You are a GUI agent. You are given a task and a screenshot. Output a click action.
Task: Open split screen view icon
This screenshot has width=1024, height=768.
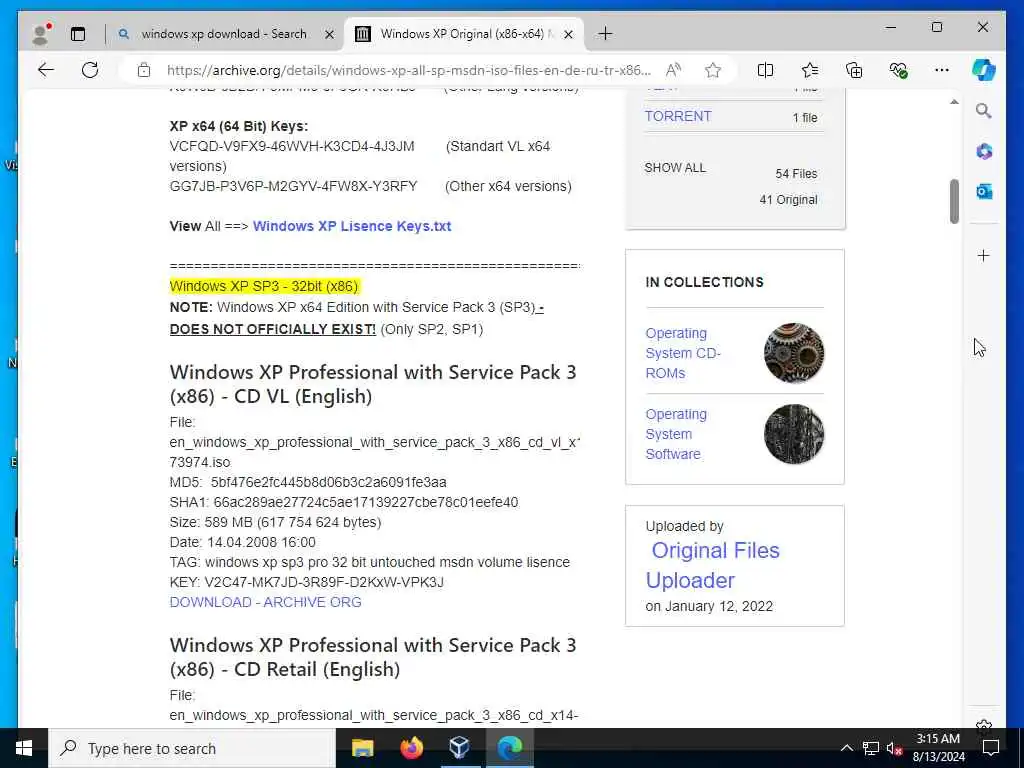click(x=765, y=70)
